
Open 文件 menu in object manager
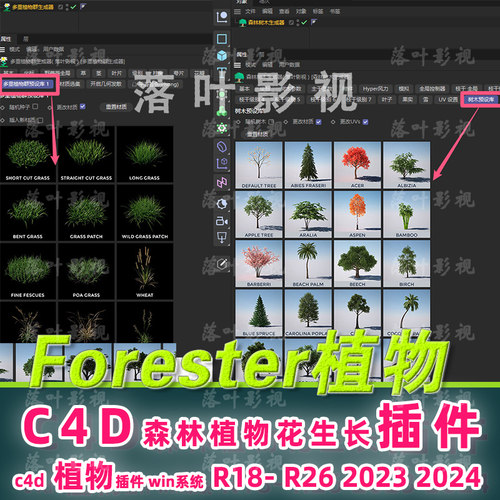tap(250, 11)
